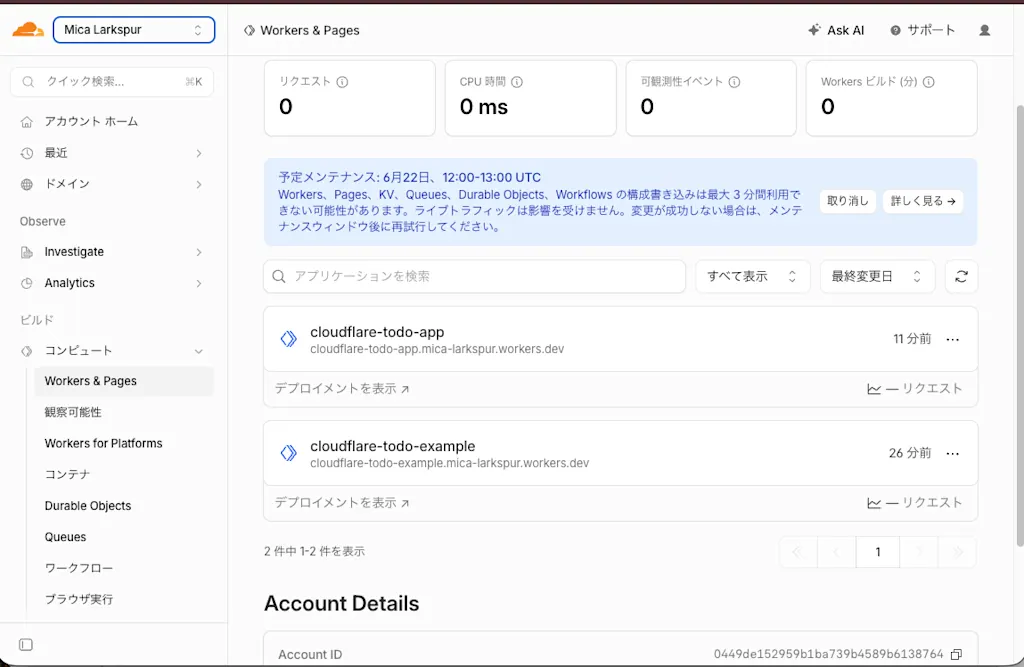The width and height of the screenshot is (1024, 667).
Task: Click the page vertical scrollbar
Action: click(1020, 325)
